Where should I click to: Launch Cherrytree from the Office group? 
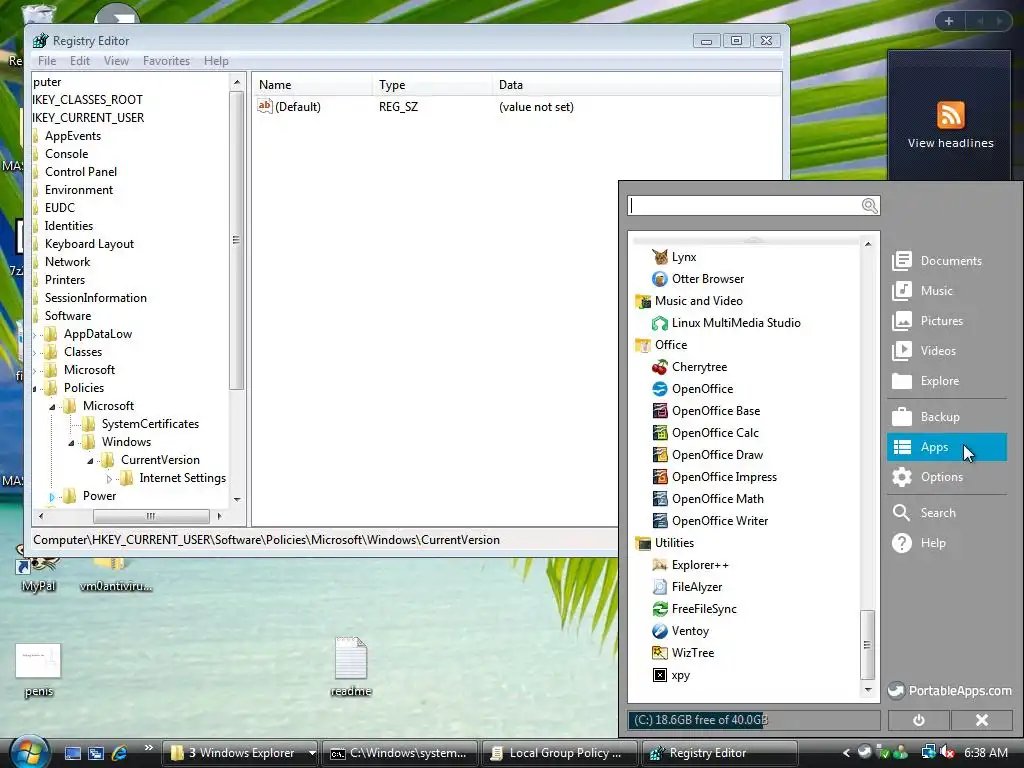pos(690,367)
